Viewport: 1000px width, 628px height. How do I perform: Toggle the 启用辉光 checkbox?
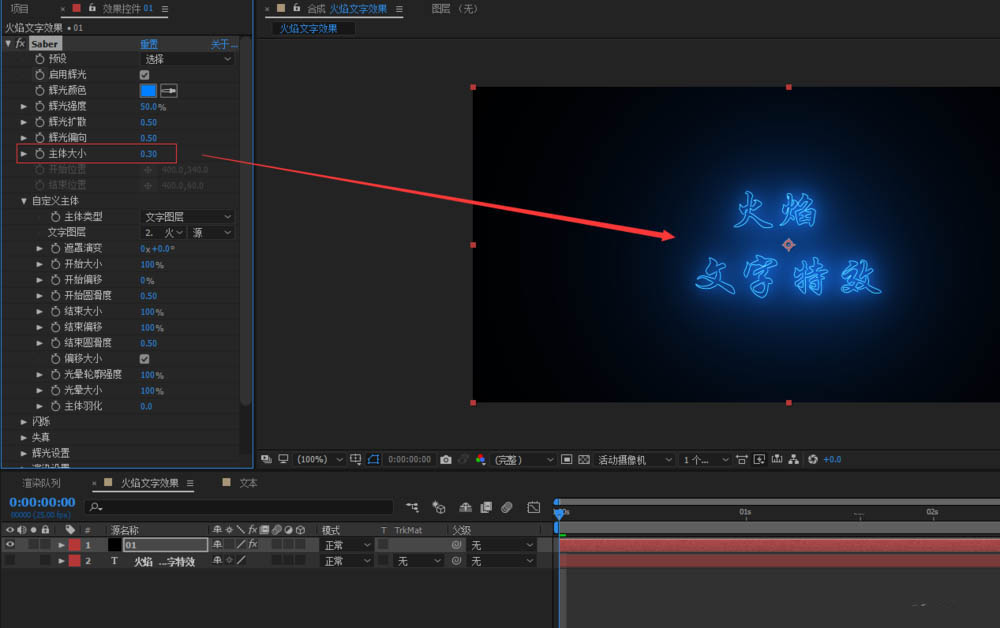(145, 75)
